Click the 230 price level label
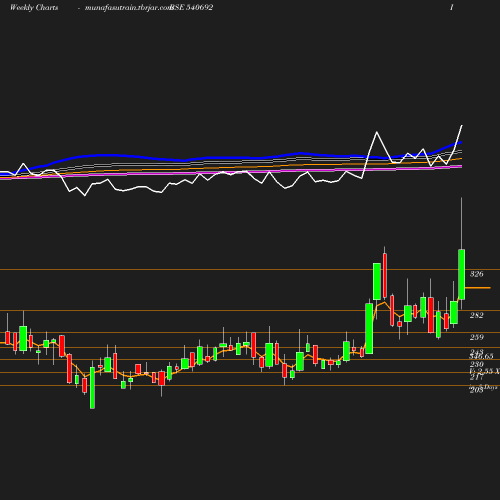The image size is (500, 500). pos(477,364)
